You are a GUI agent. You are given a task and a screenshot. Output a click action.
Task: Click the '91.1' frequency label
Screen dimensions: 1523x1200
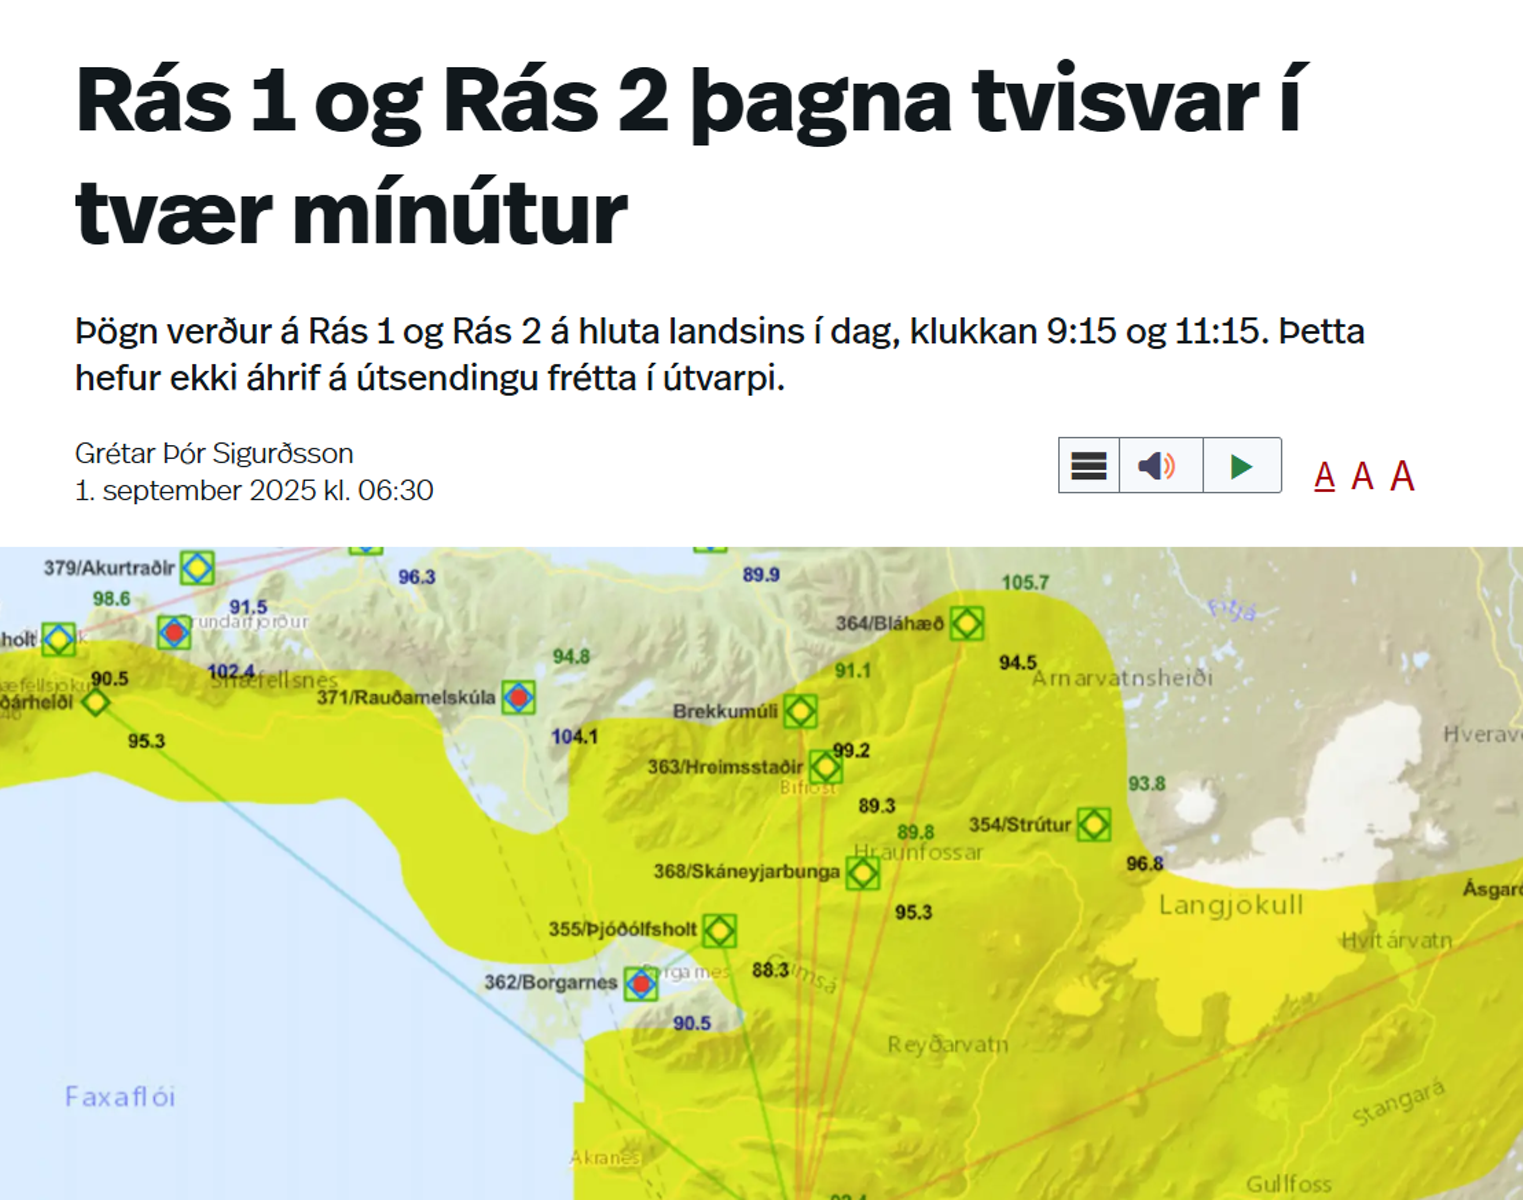point(853,671)
